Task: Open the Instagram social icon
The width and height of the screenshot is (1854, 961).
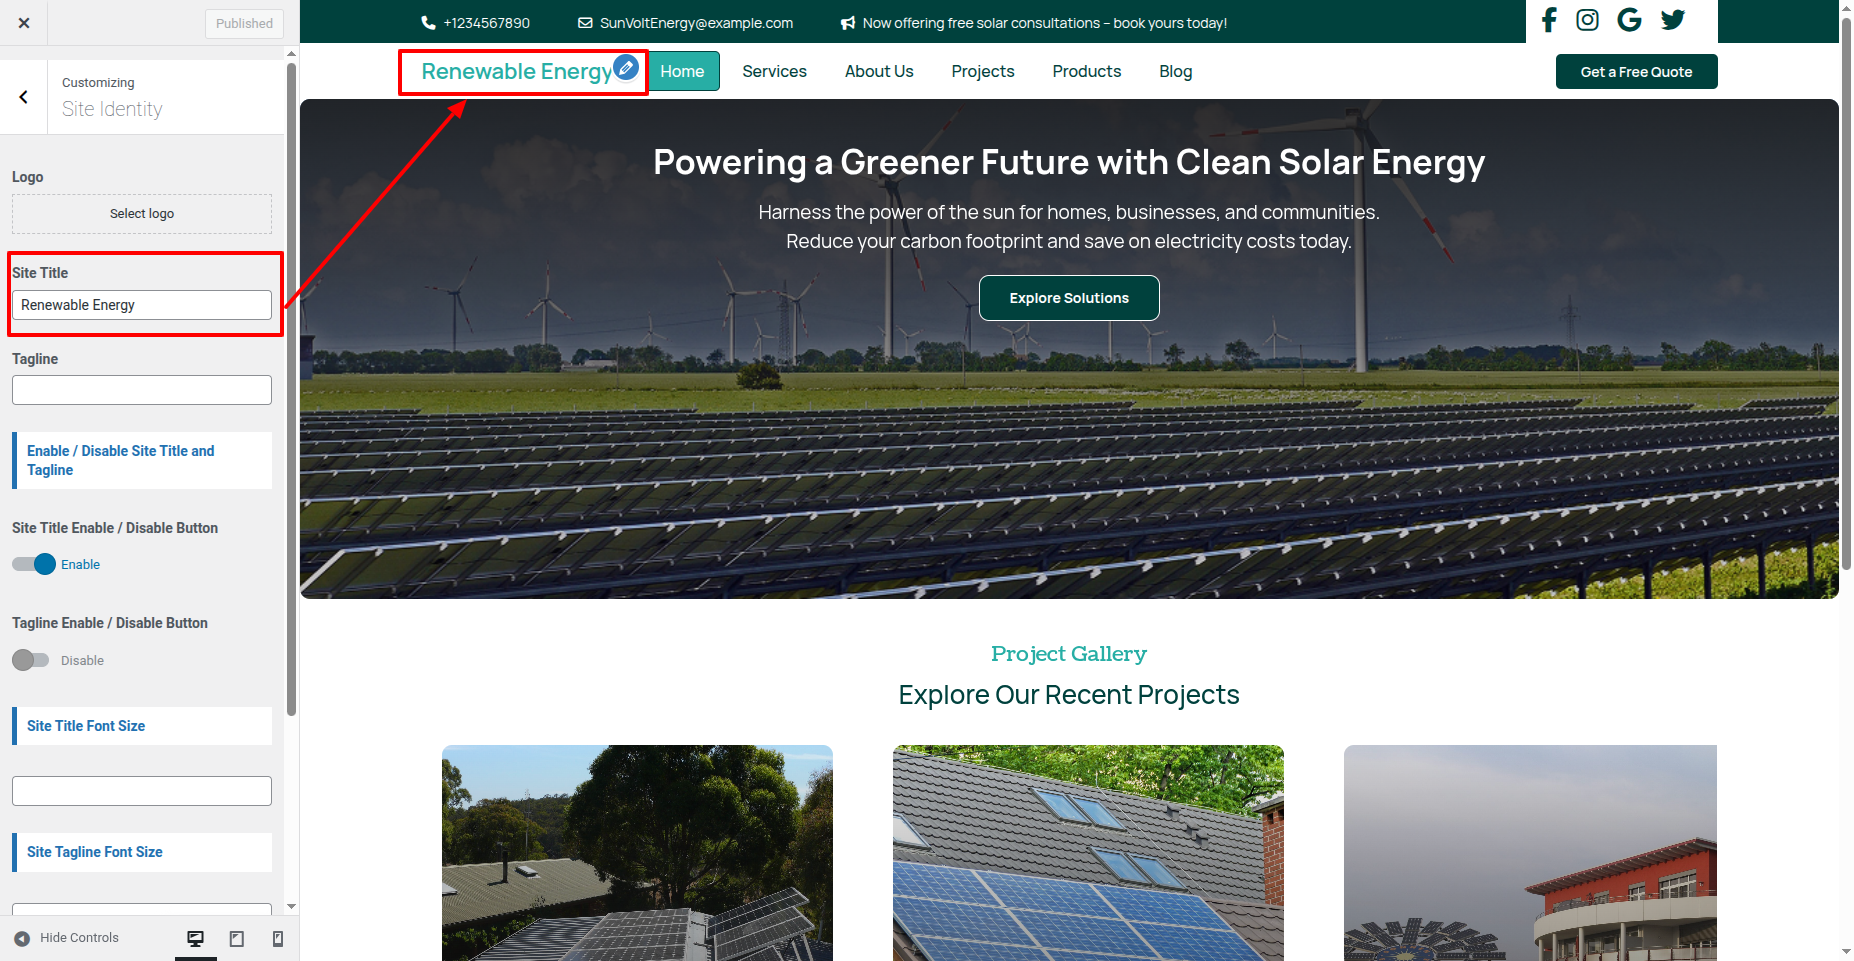Action: coord(1587,20)
